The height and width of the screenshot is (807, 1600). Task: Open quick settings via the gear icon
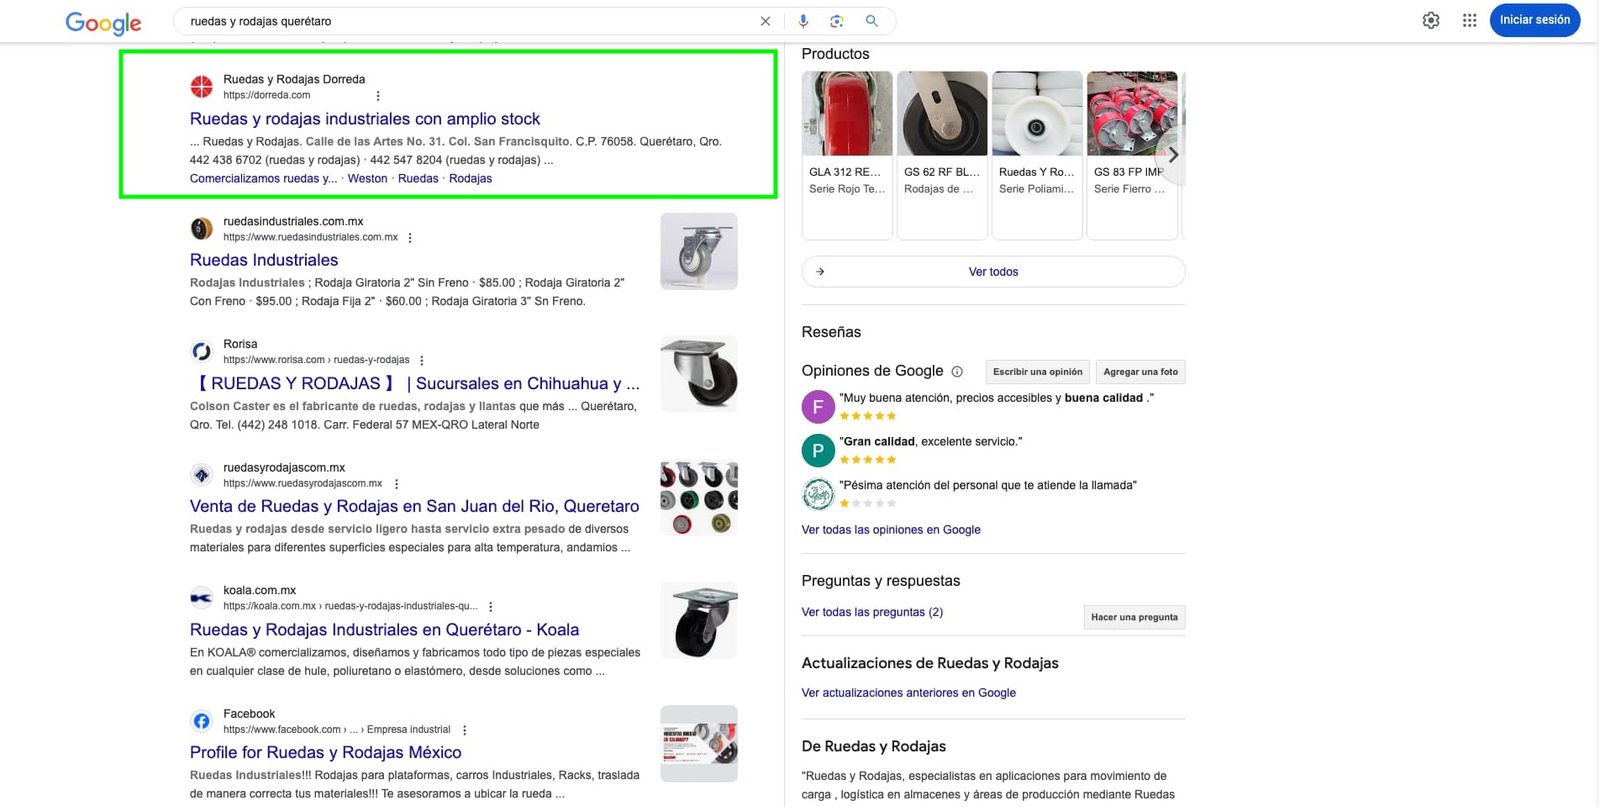tap(1431, 20)
